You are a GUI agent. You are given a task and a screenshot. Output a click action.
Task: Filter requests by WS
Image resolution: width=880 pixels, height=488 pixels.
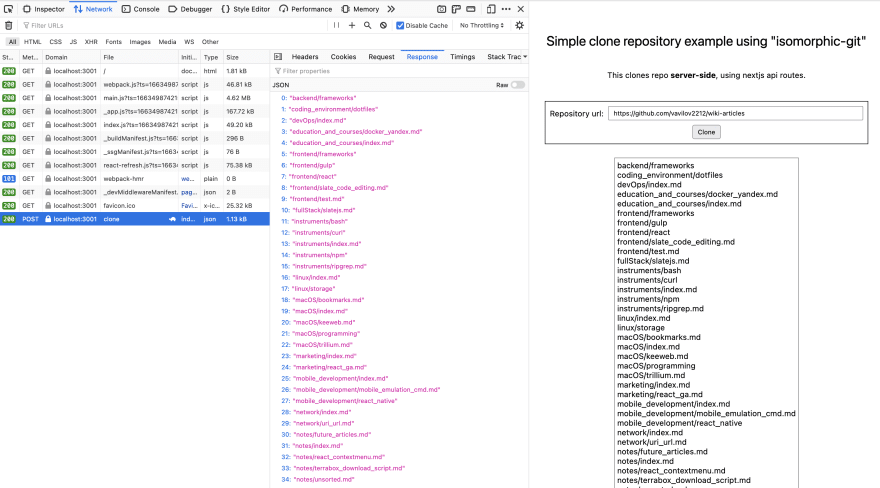189,42
